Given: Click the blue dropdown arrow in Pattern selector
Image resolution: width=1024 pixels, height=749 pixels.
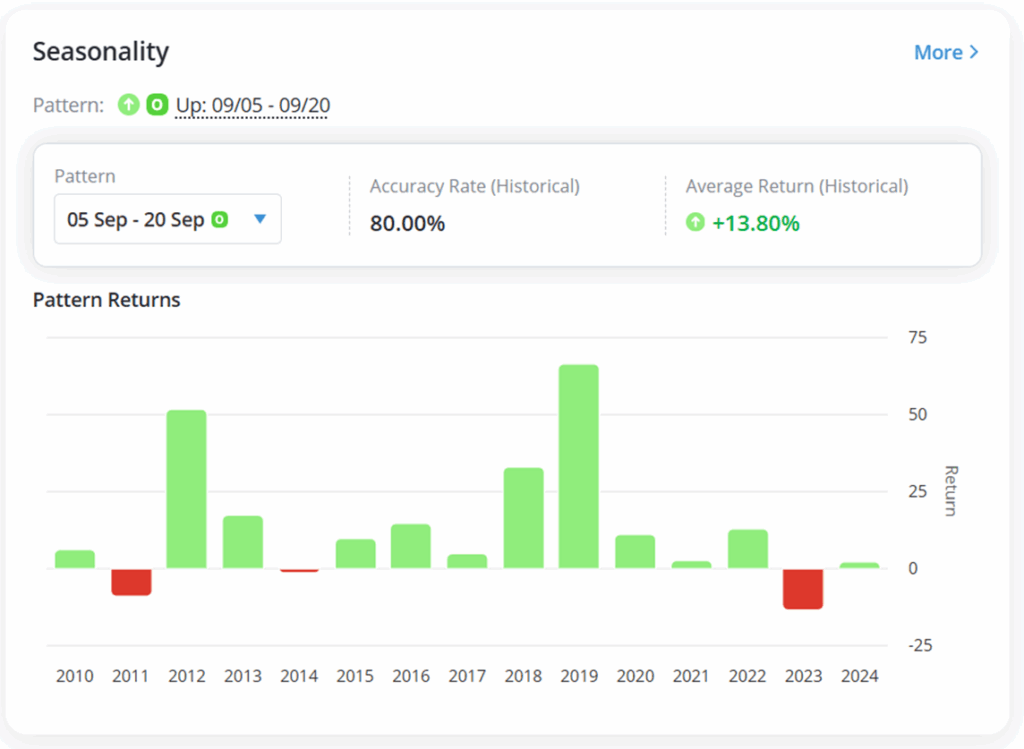Looking at the screenshot, I should point(260,219).
